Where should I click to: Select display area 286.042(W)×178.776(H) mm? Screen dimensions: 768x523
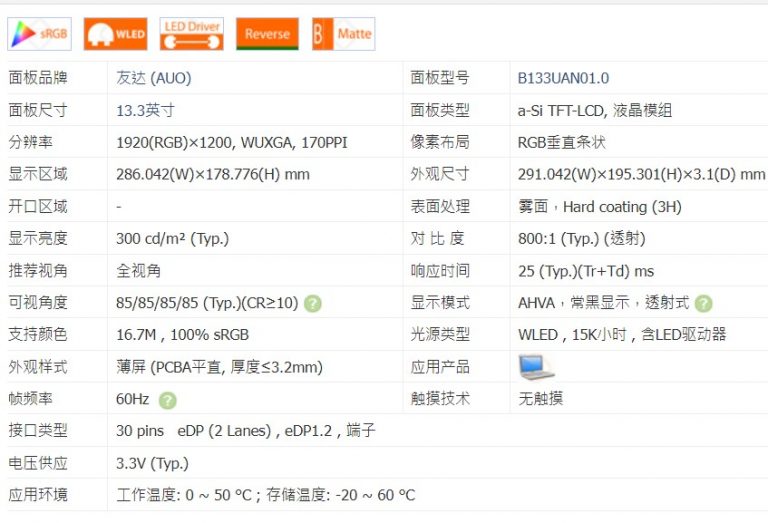(213, 174)
